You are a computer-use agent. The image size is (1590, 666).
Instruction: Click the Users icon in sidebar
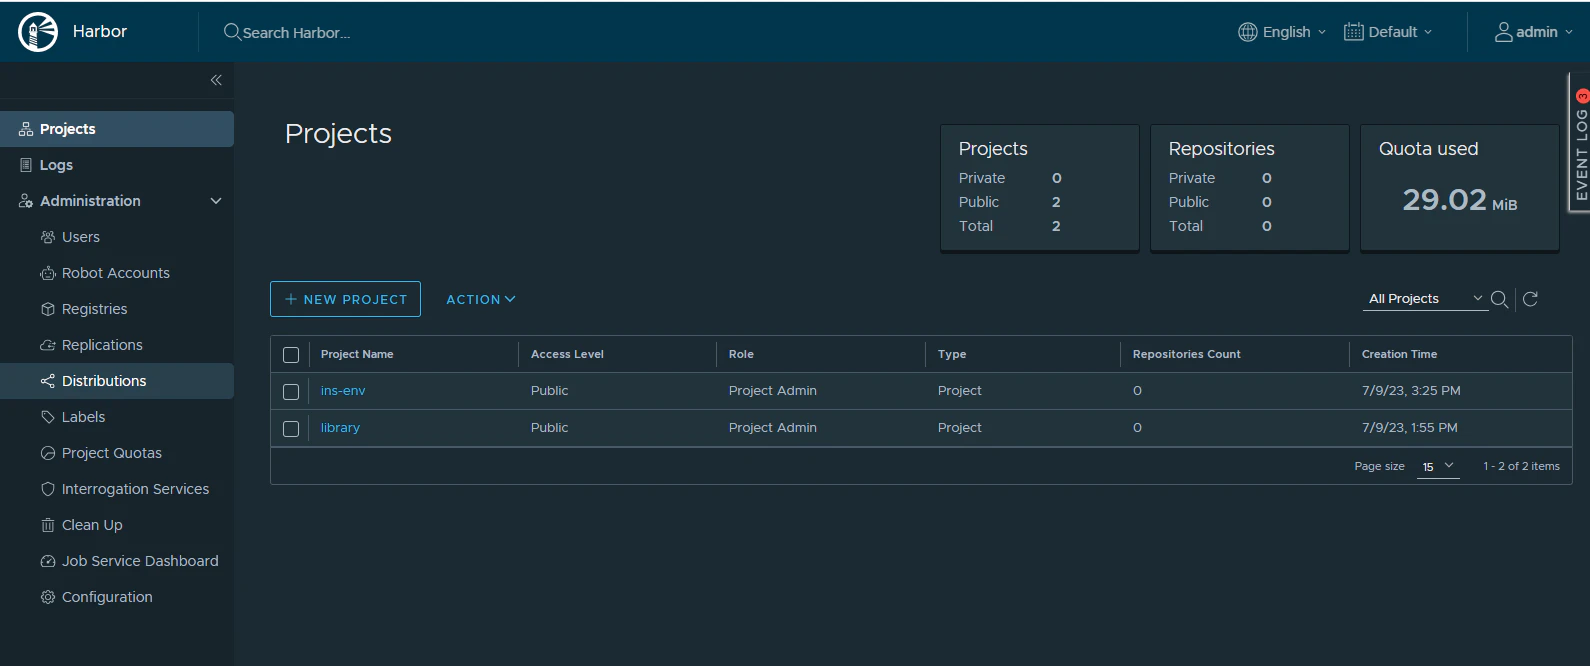pyautogui.click(x=48, y=237)
